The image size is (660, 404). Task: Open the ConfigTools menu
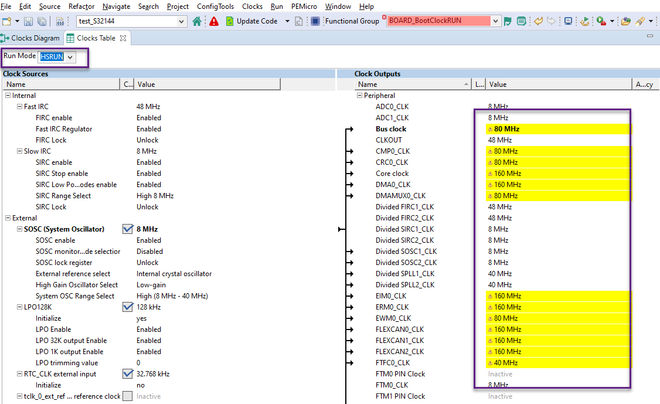(x=215, y=6)
